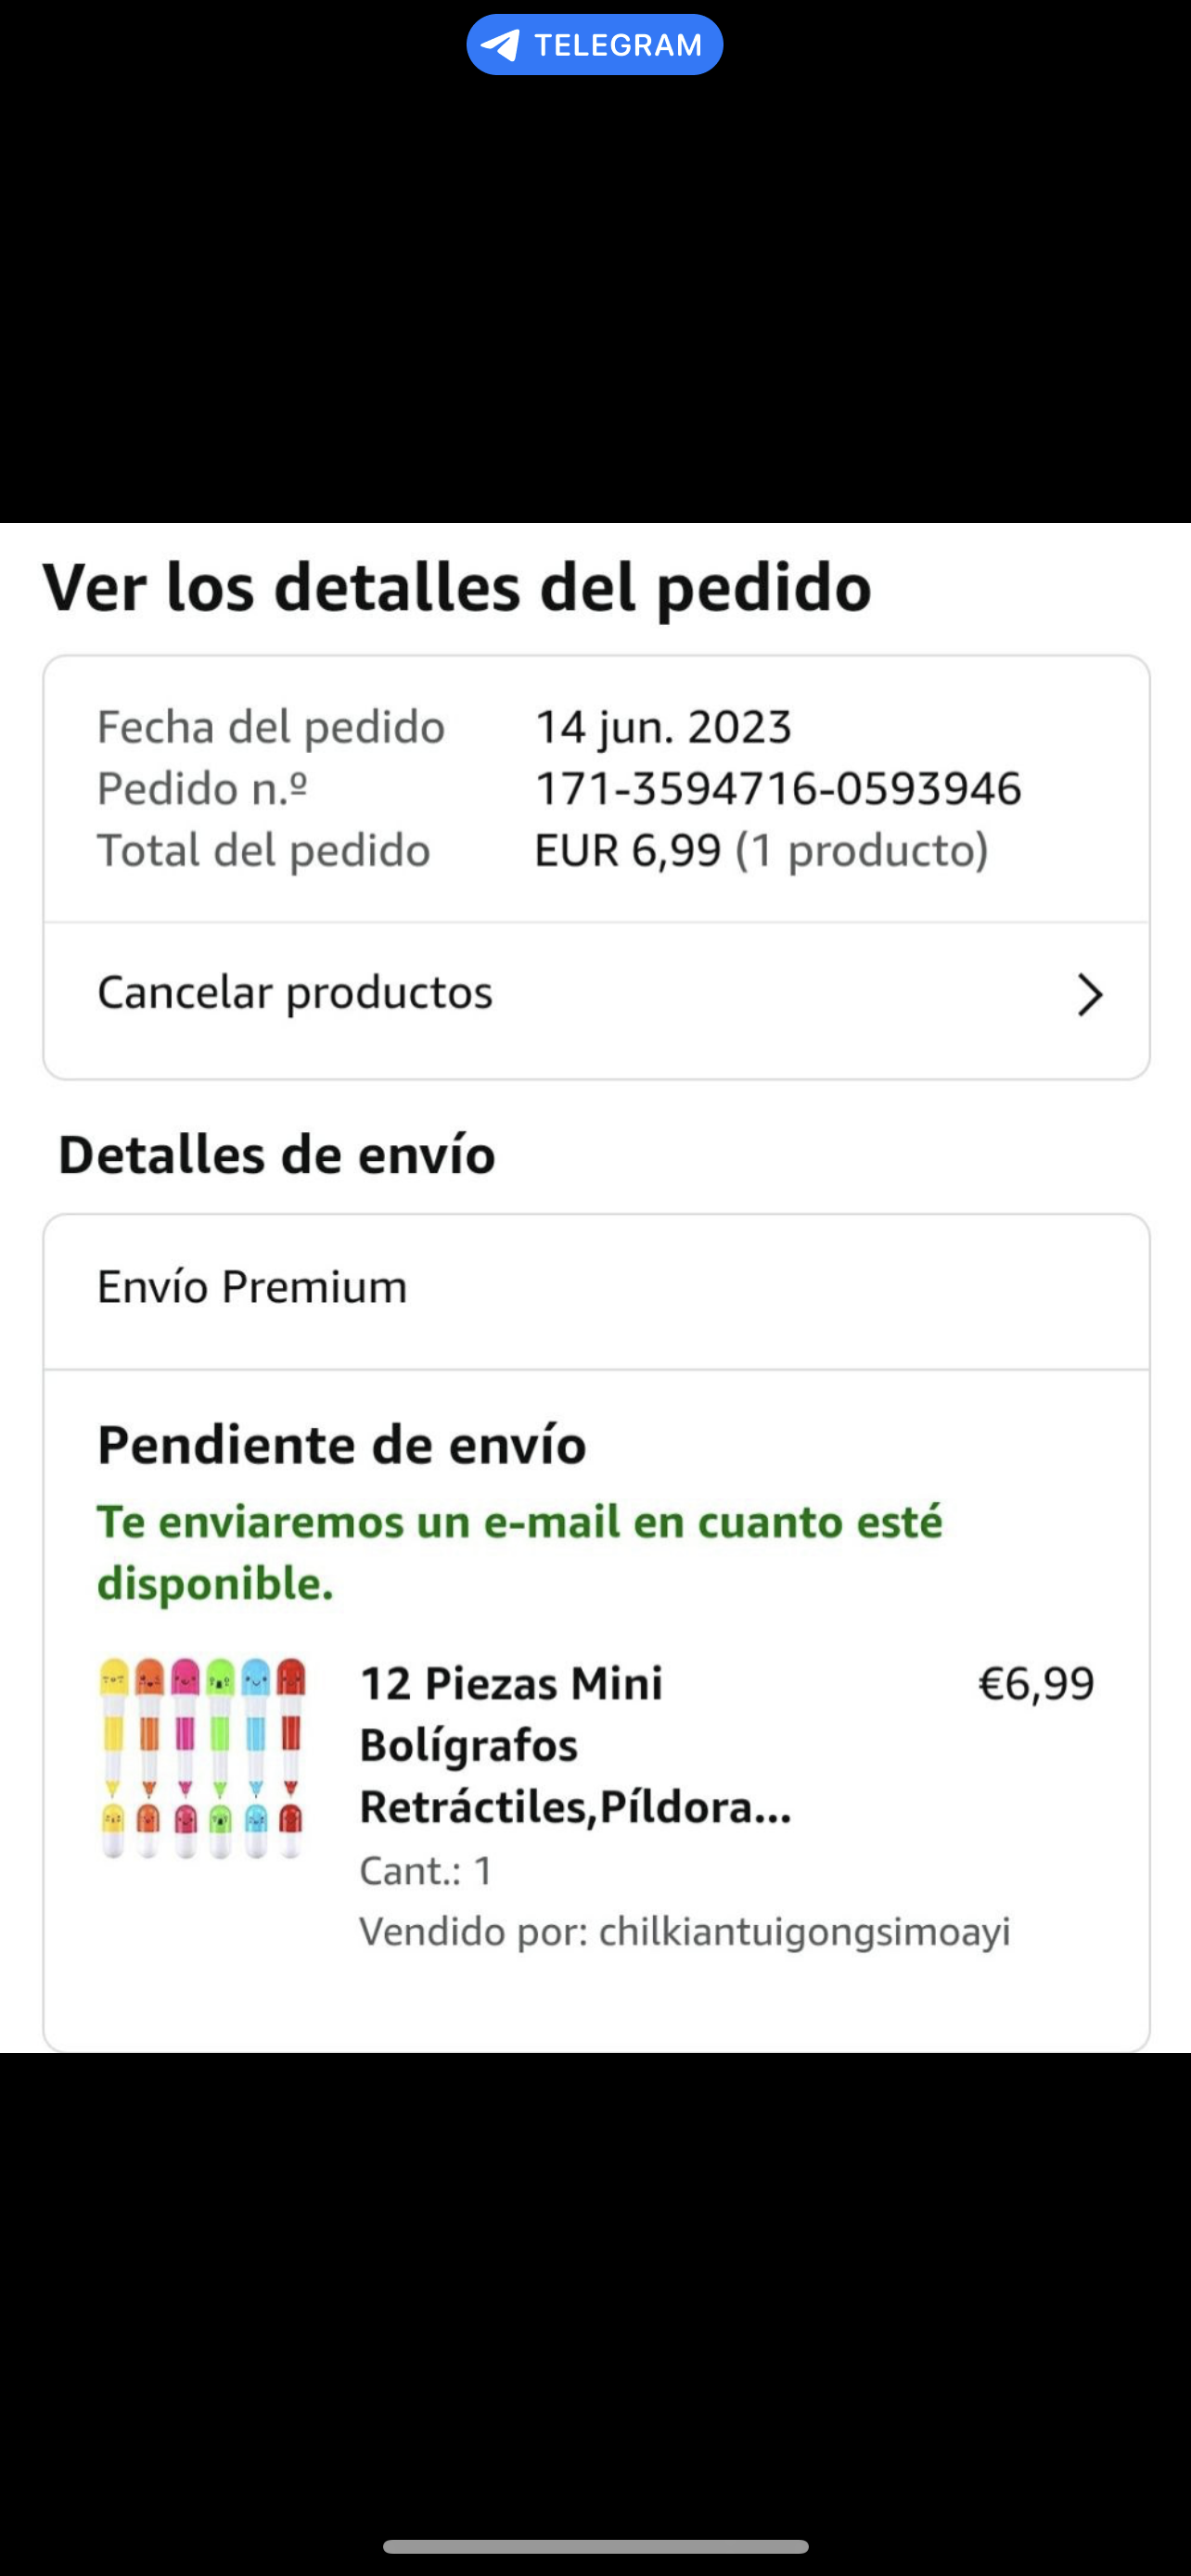Viewport: 1191px width, 2576px height.
Task: Tap the Ver los detalles del pedido heading
Action: [x=457, y=587]
